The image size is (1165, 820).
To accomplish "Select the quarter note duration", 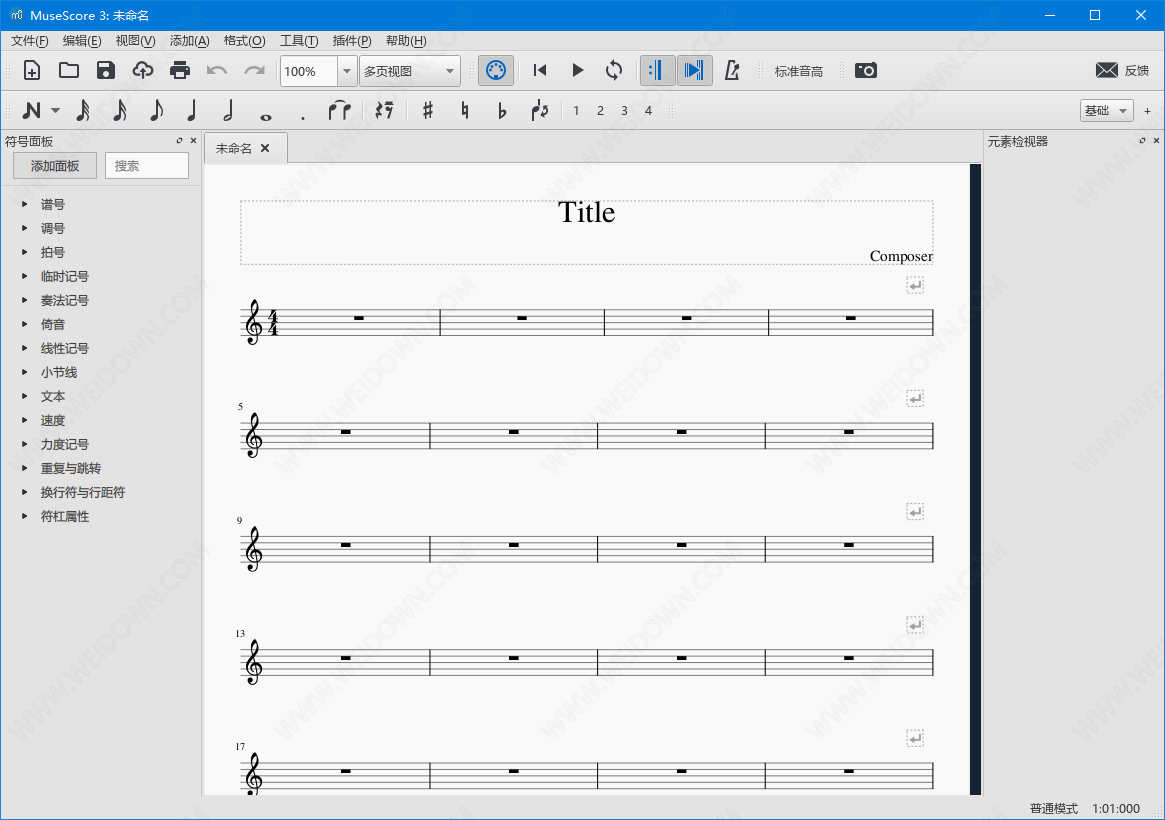I will 192,111.
